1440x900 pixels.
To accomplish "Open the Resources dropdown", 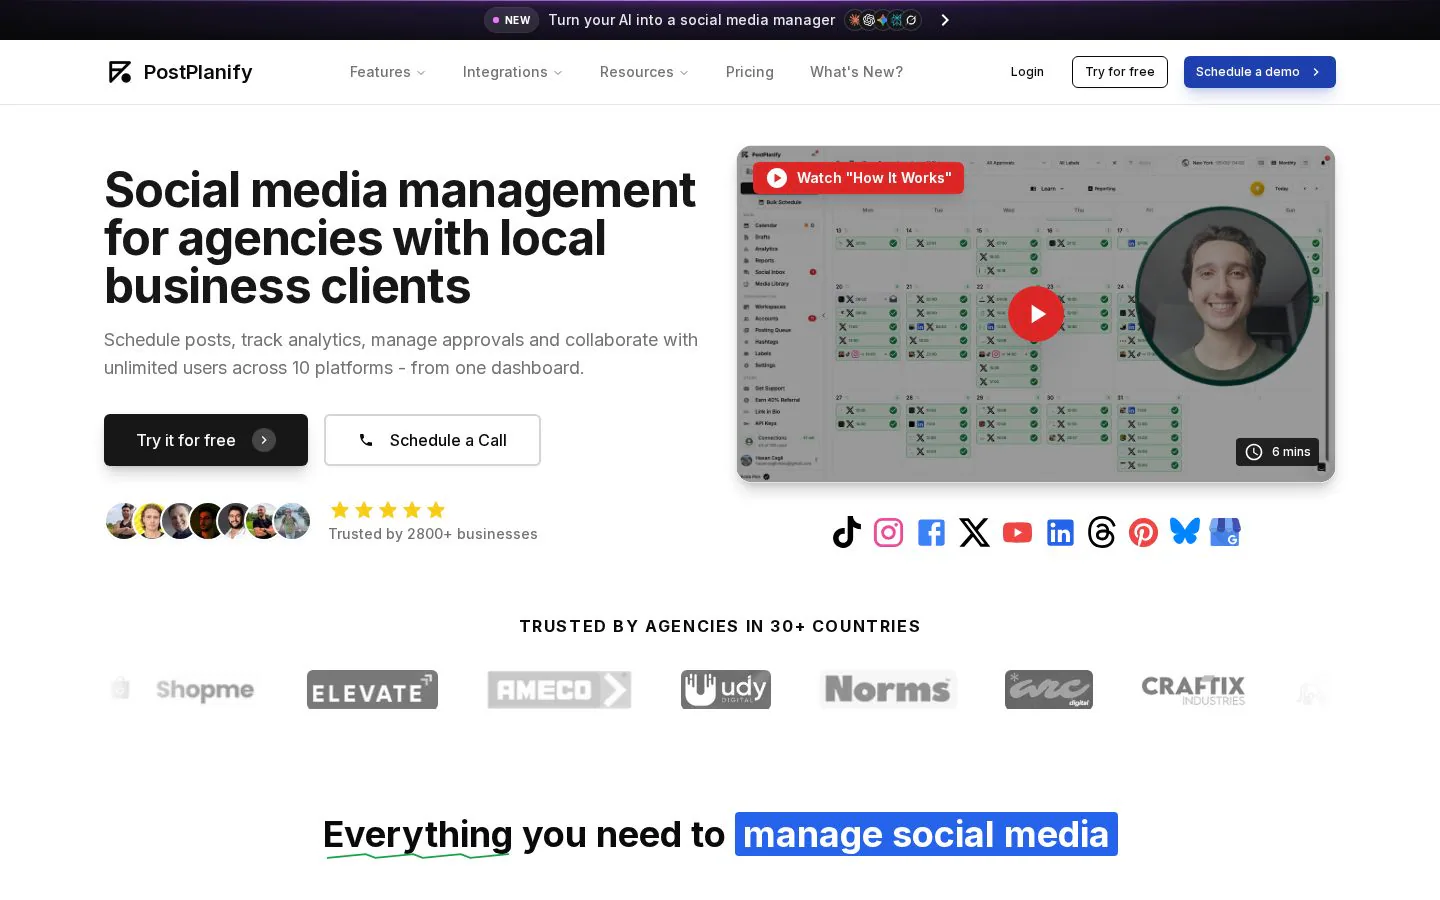I will (x=644, y=72).
